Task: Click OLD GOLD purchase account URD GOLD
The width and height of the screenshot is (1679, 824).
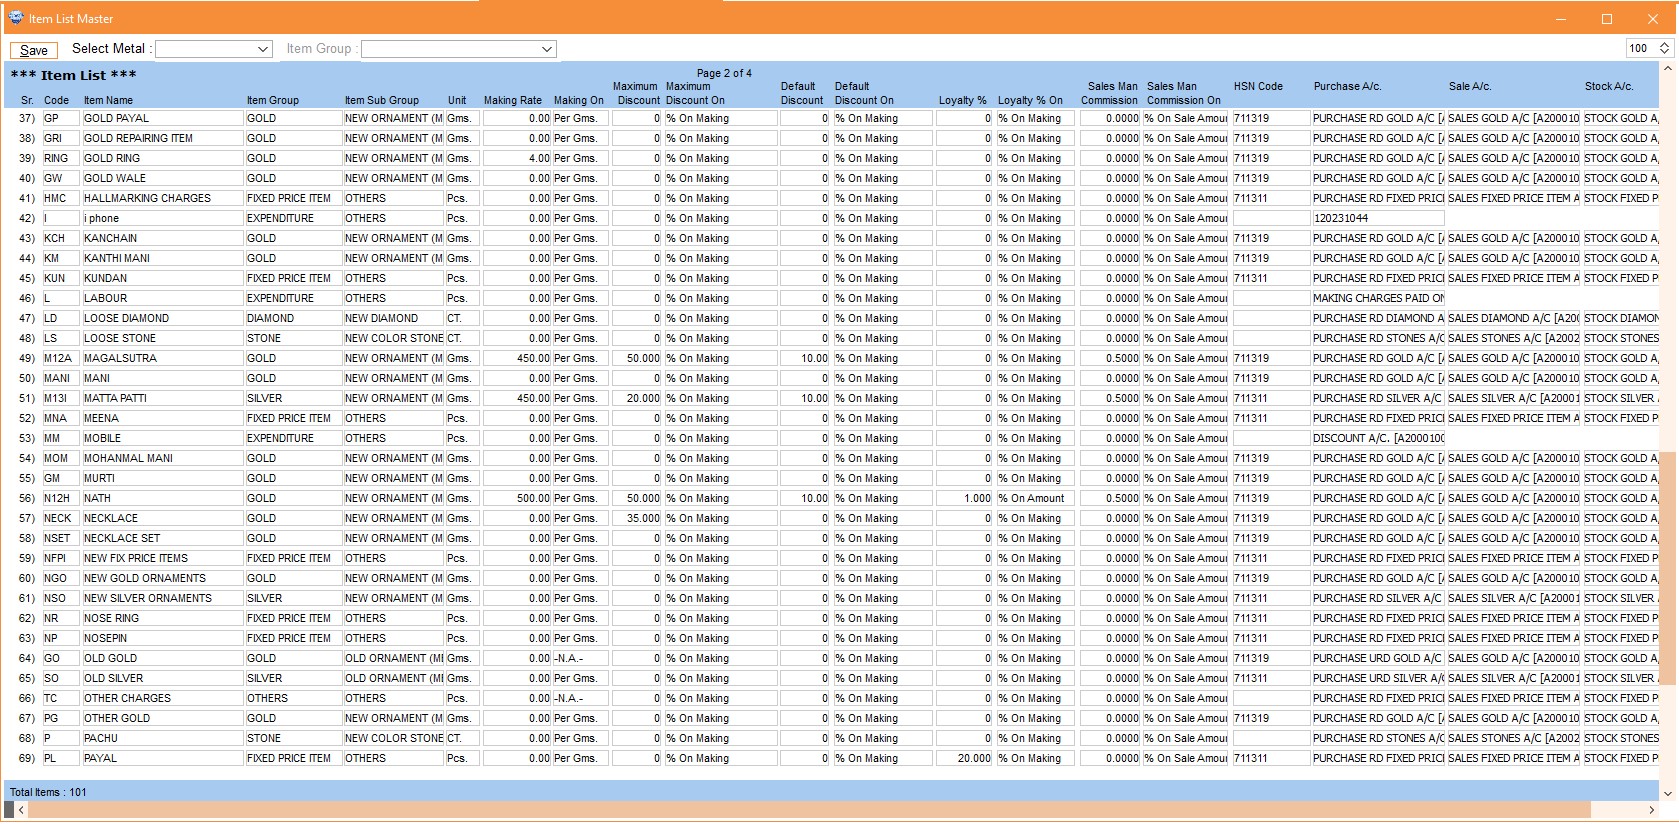Action: point(1377,658)
